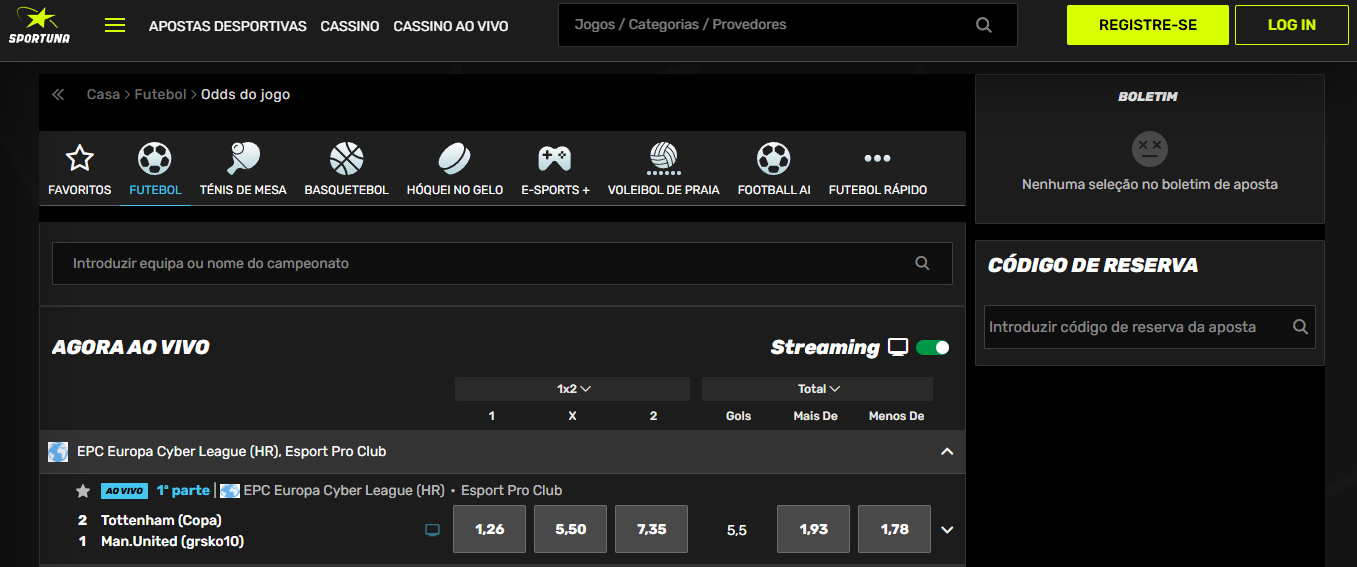Choose the Hóquei no Gelo icon
Viewport: 1357px width, 567px height.
[x=455, y=158]
